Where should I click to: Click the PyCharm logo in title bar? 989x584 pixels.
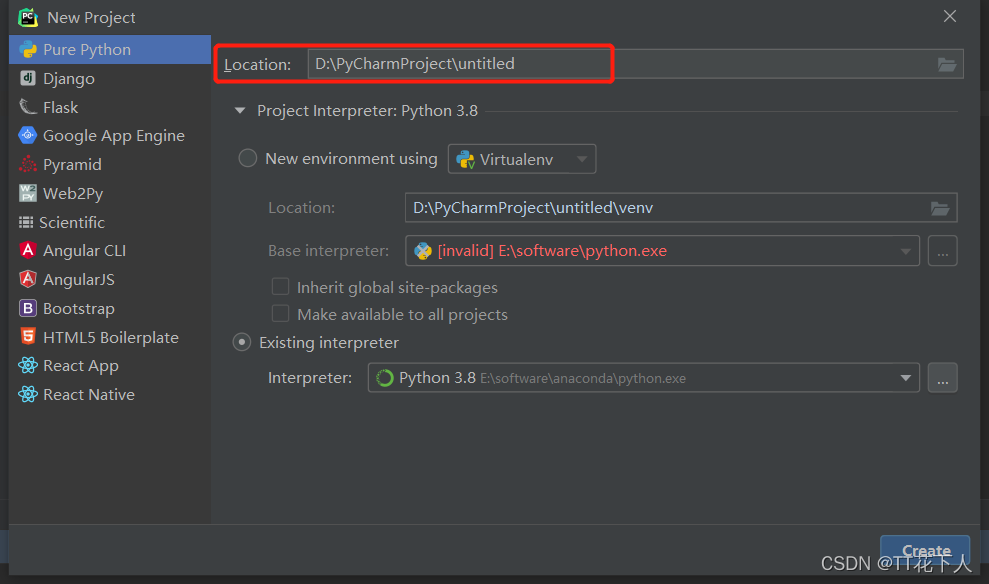pos(28,17)
